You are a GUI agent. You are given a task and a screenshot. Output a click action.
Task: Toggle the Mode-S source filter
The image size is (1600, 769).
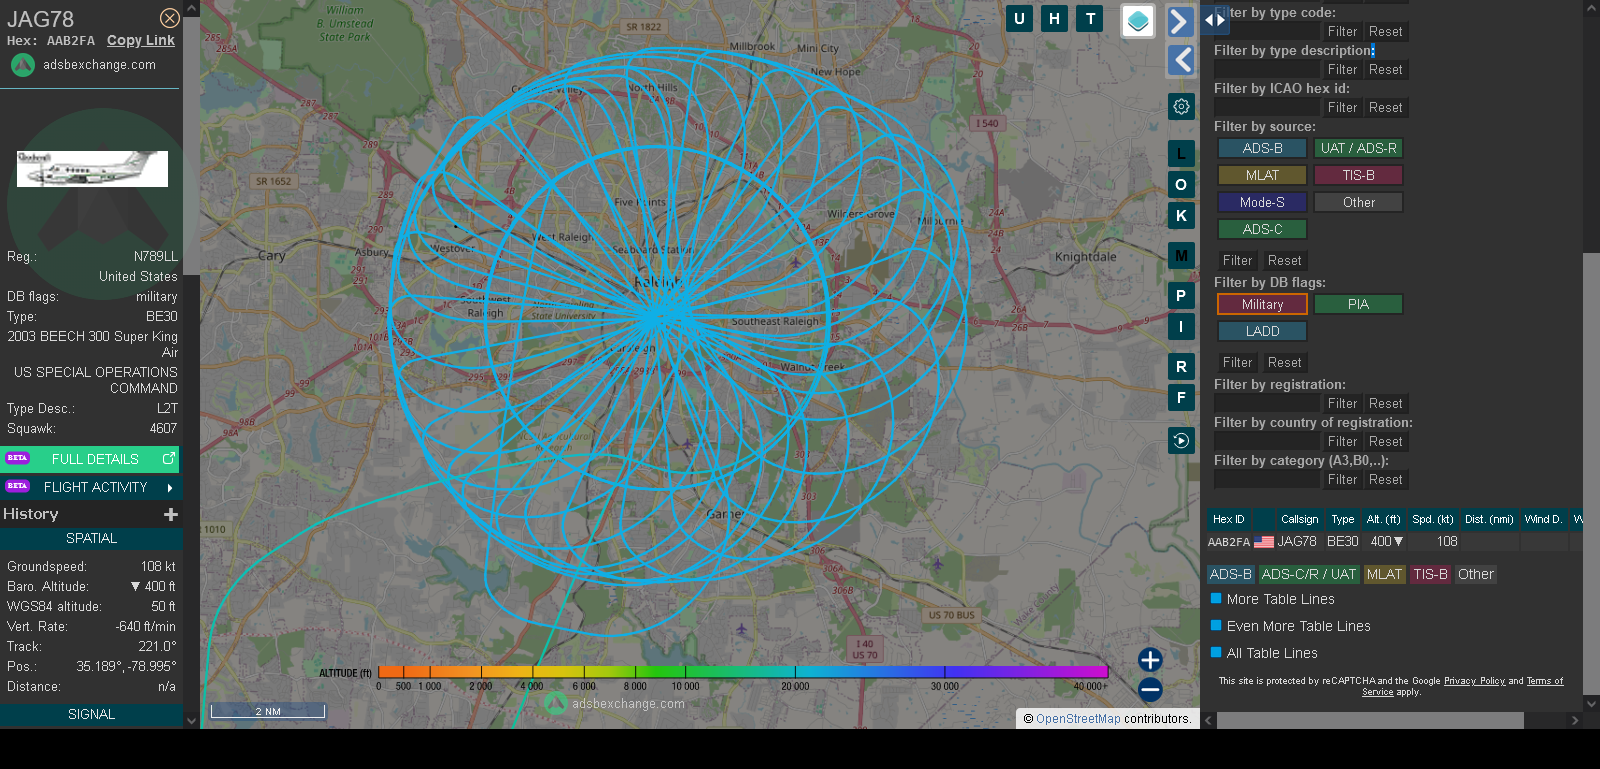[x=1262, y=202]
